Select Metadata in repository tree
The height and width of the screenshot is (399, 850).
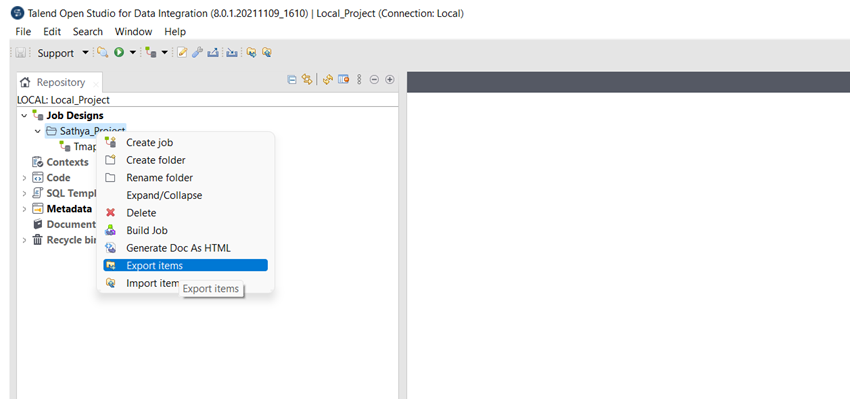click(69, 209)
